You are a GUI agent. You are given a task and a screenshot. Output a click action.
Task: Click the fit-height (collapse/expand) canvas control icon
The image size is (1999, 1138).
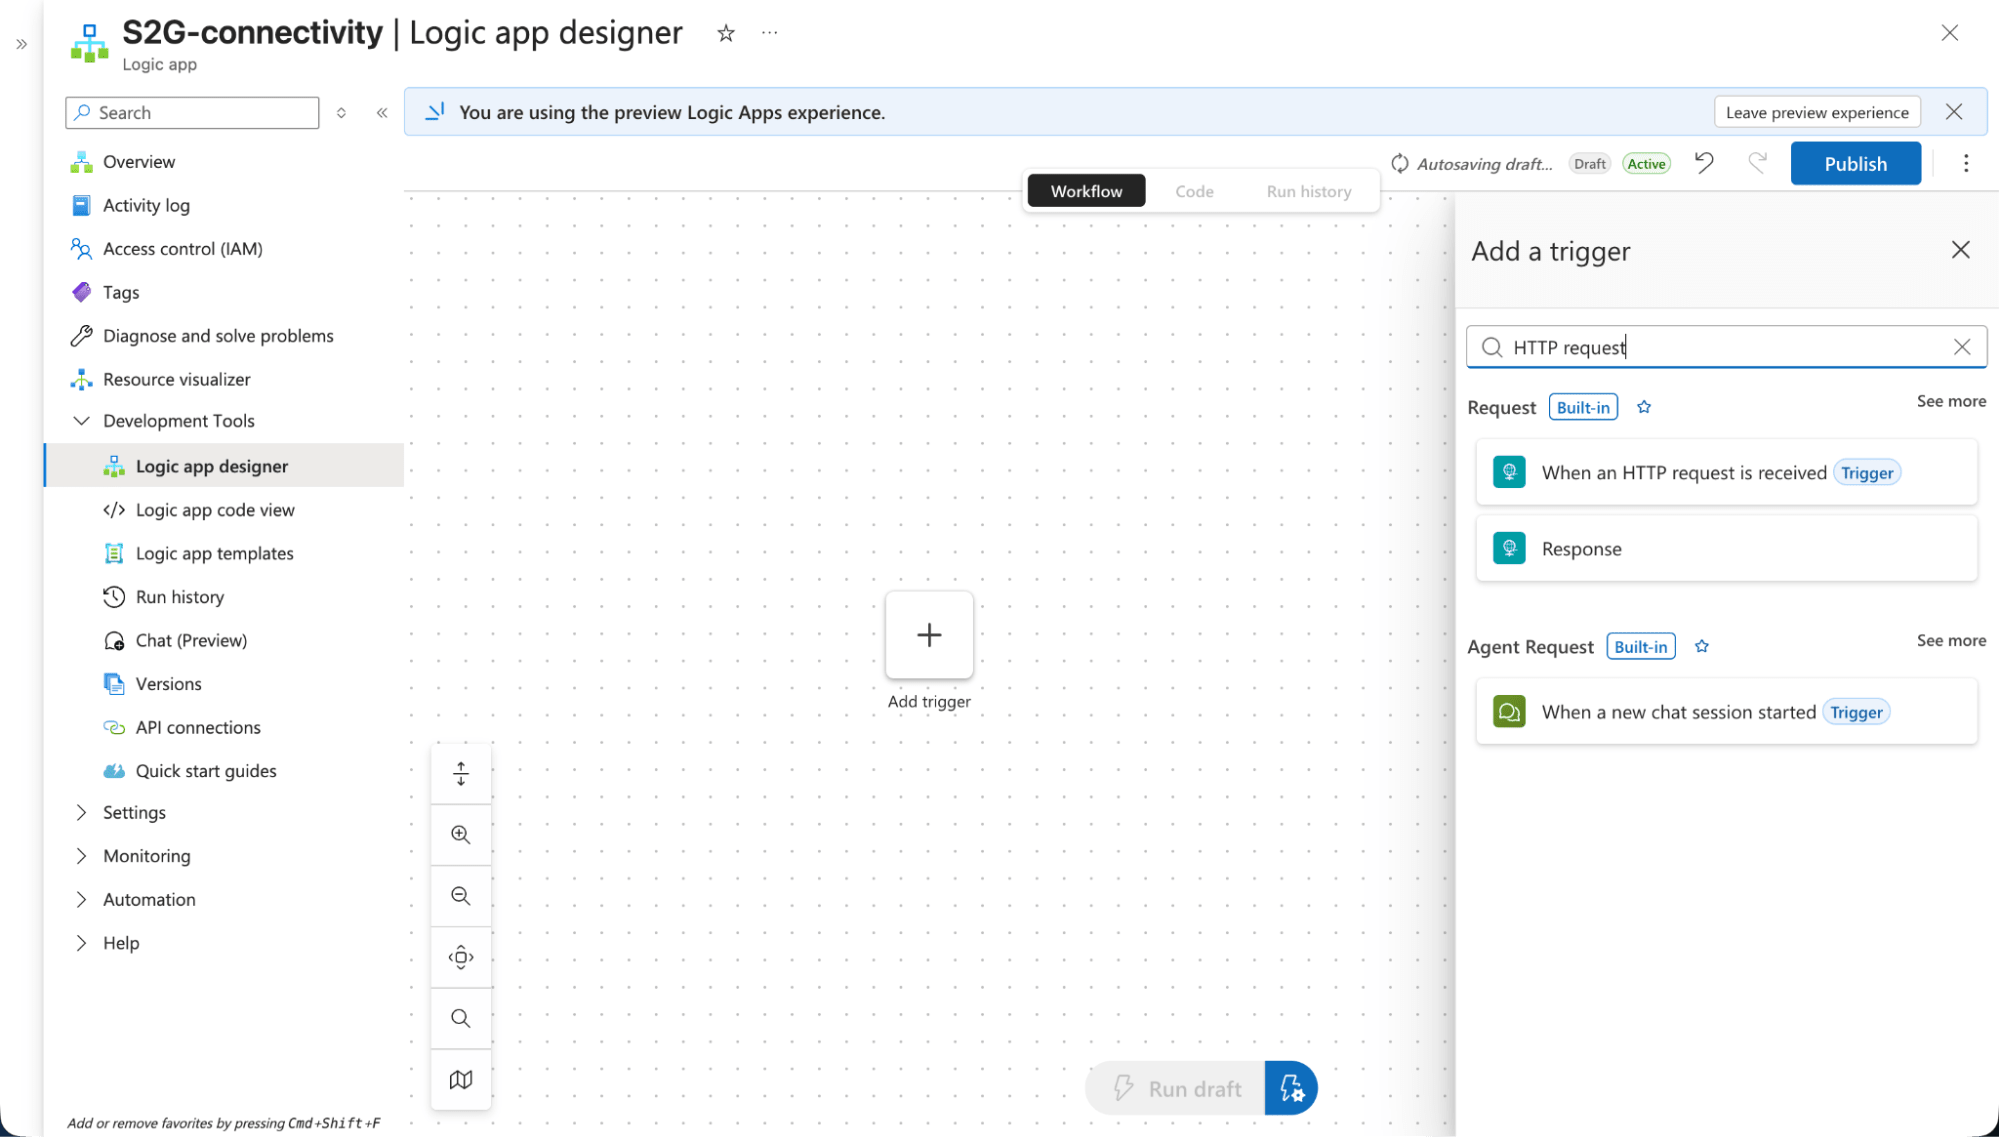[x=461, y=773]
